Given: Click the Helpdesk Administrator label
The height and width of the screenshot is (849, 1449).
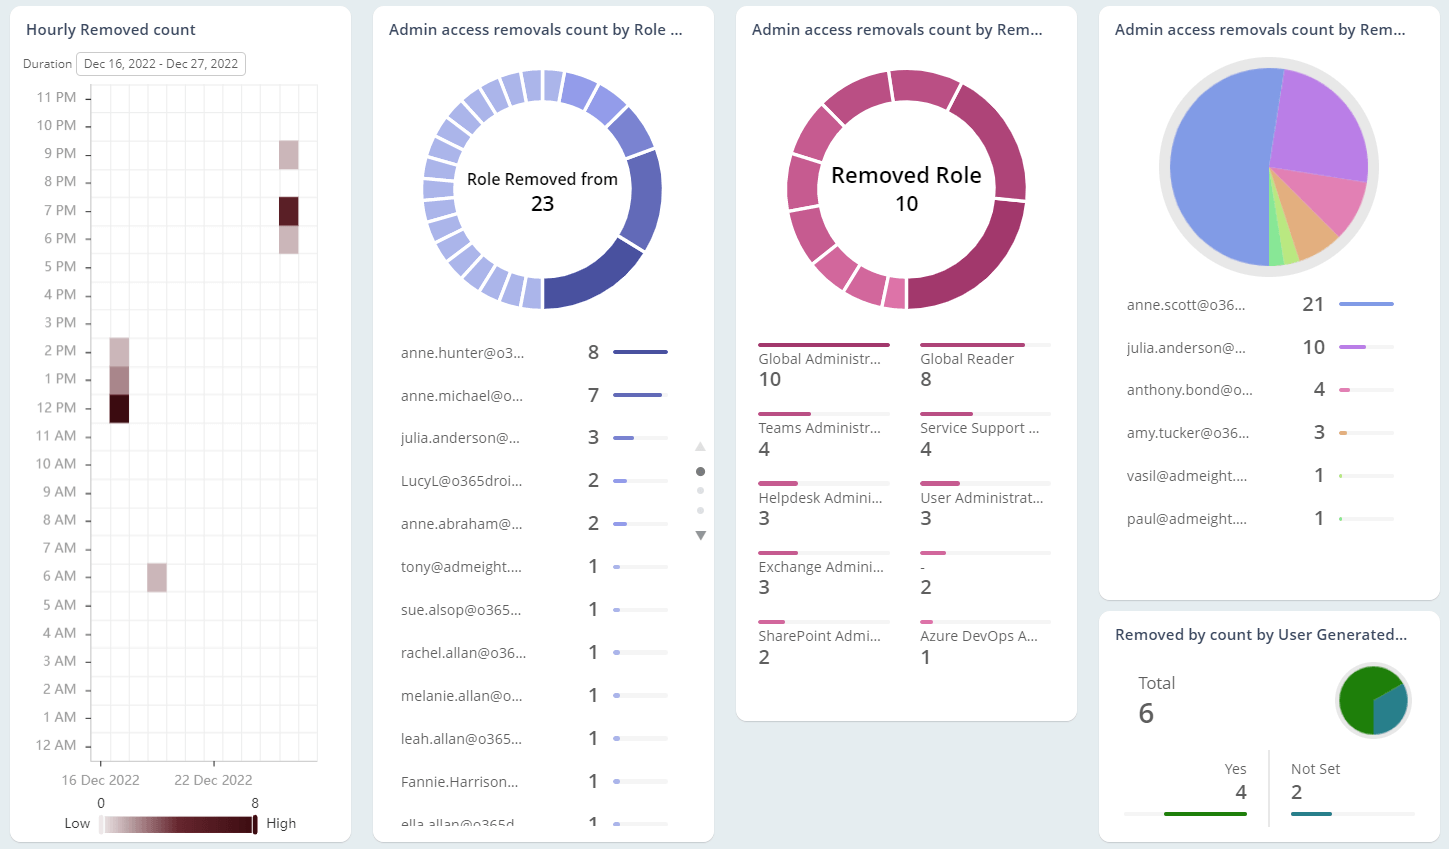Looking at the screenshot, I should click(821, 497).
